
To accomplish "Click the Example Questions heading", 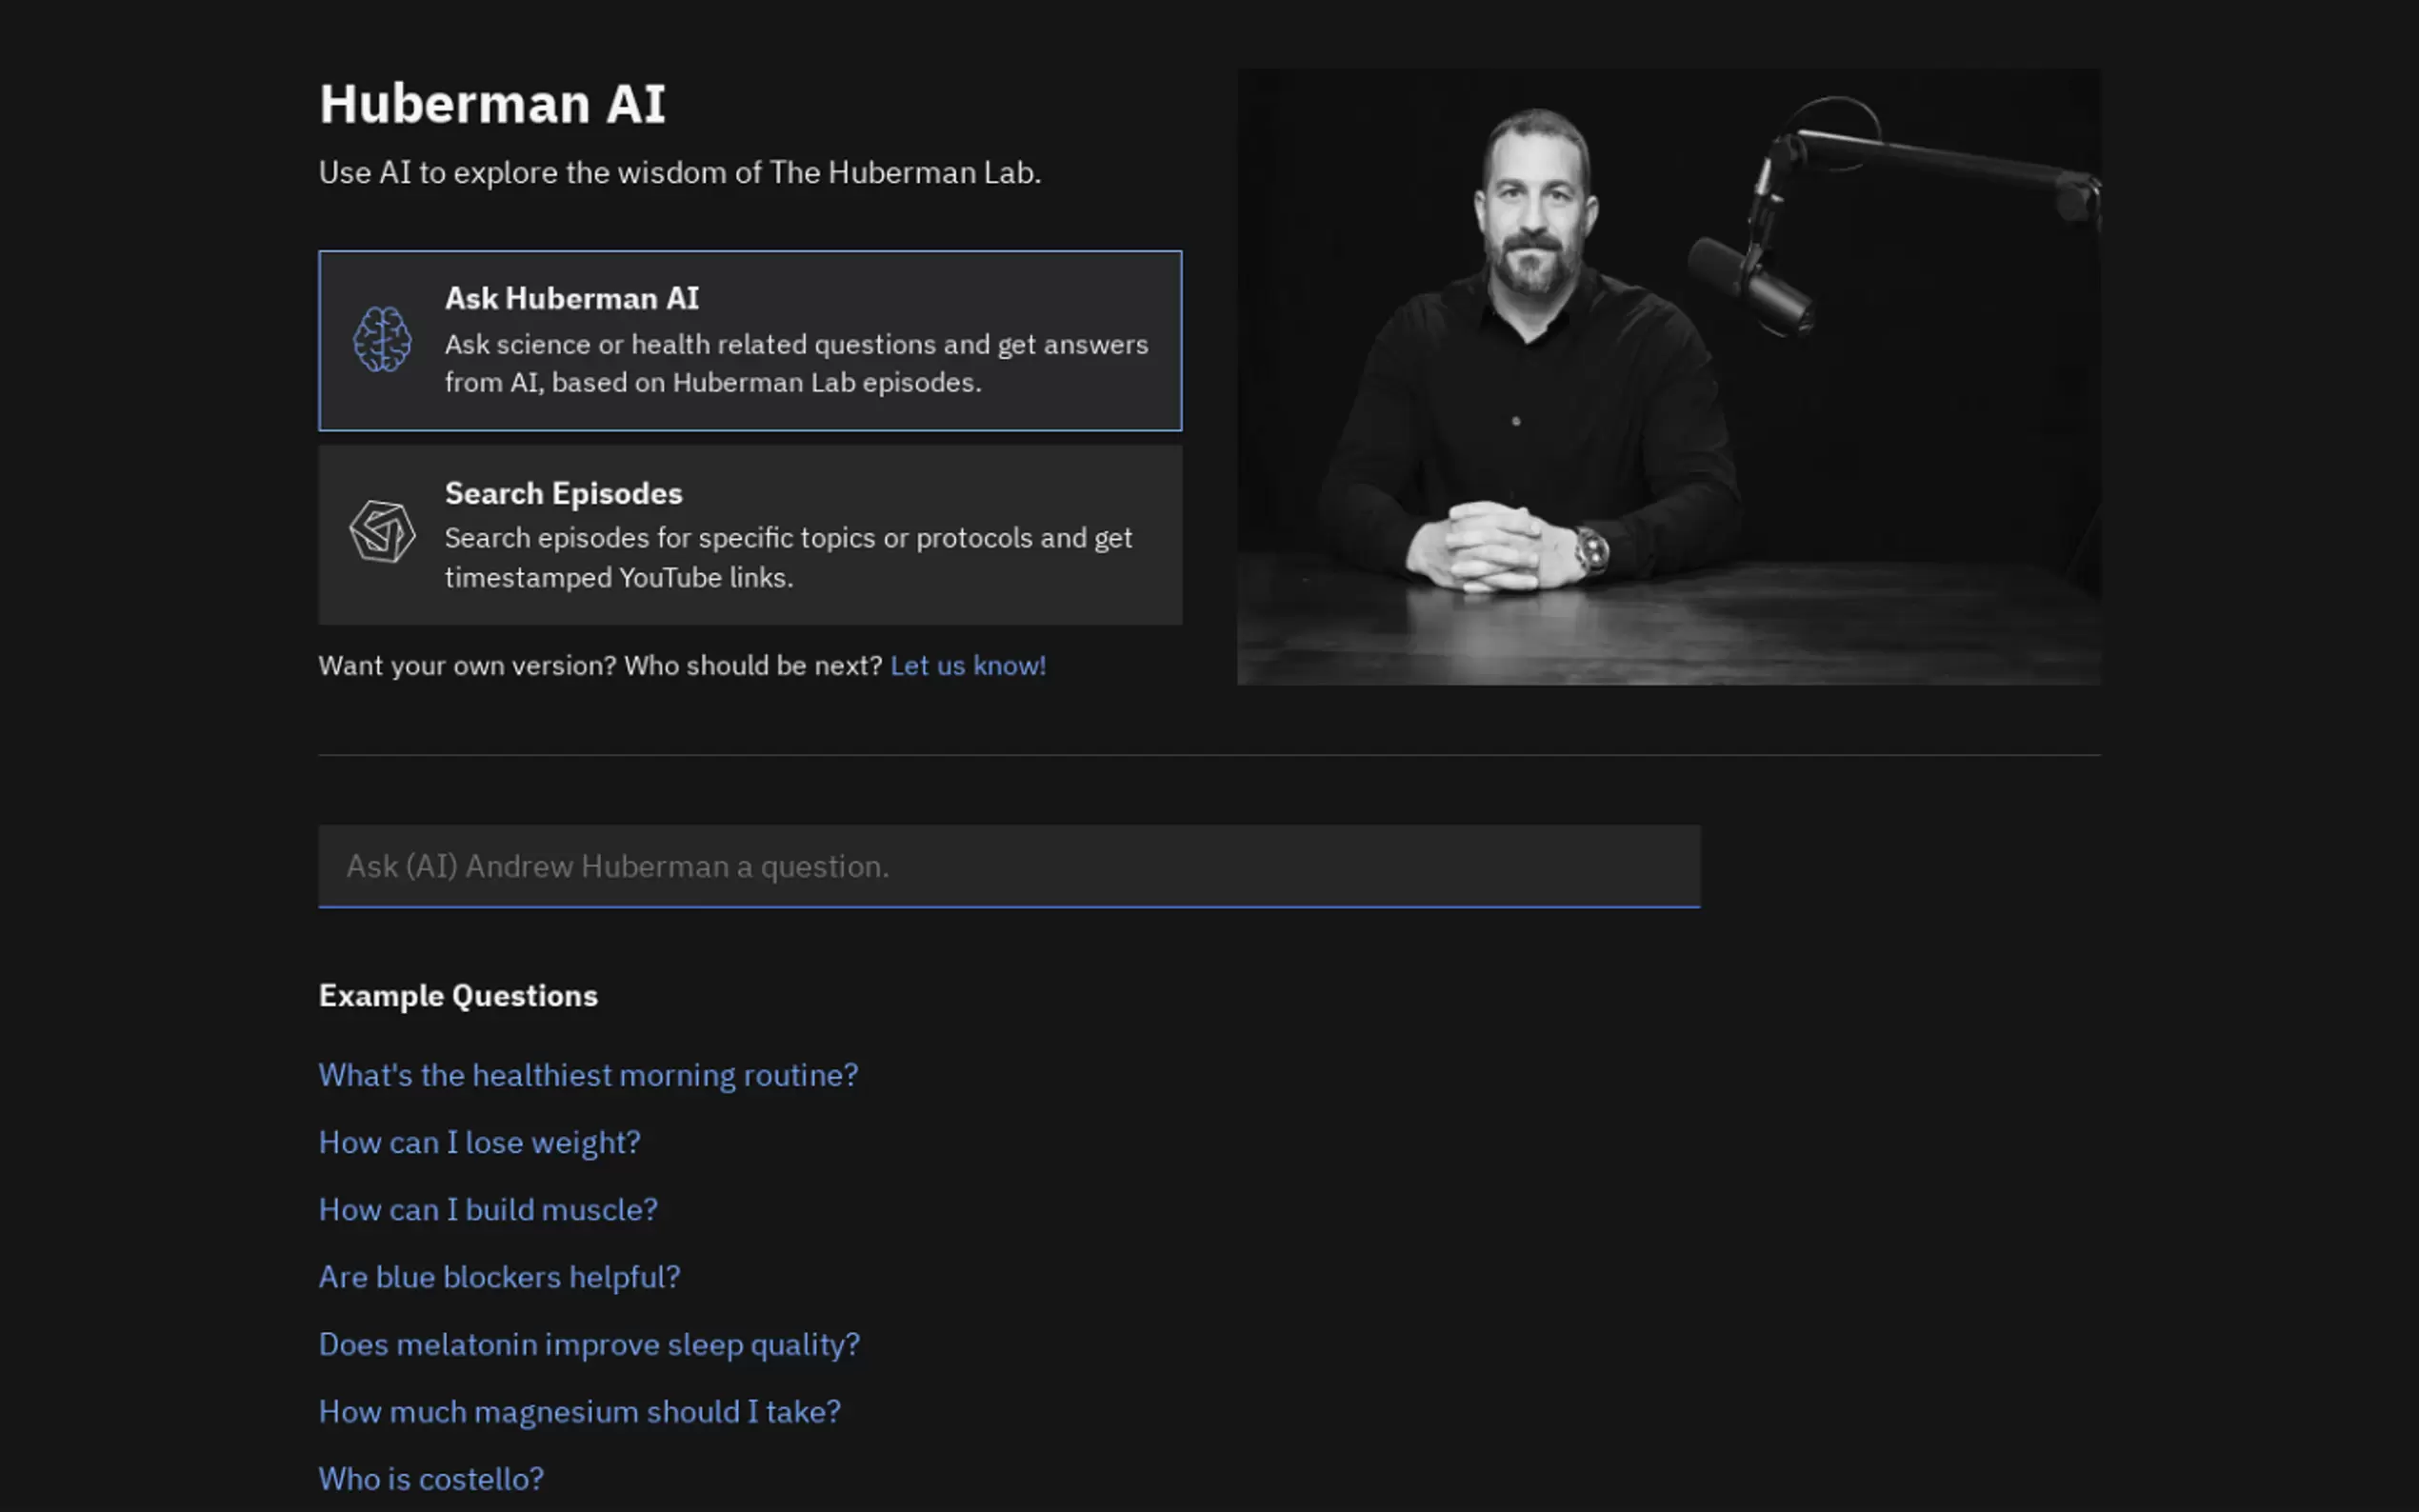I will pyautogui.click(x=458, y=996).
